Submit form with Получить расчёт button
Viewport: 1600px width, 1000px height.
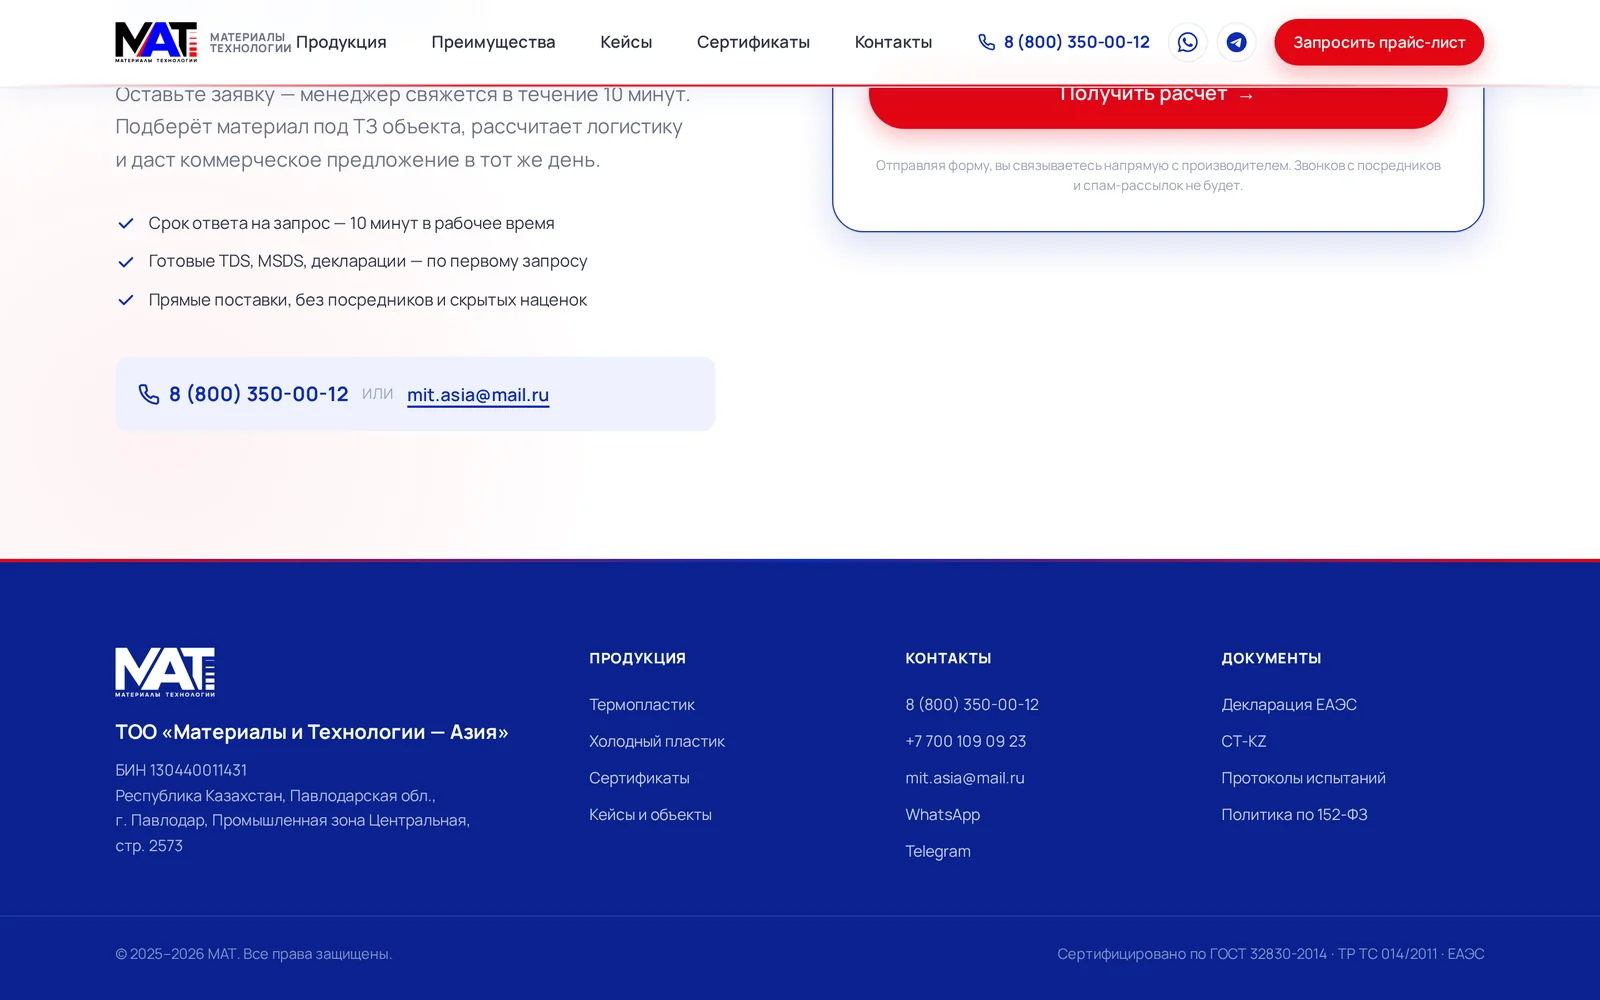coord(1158,106)
